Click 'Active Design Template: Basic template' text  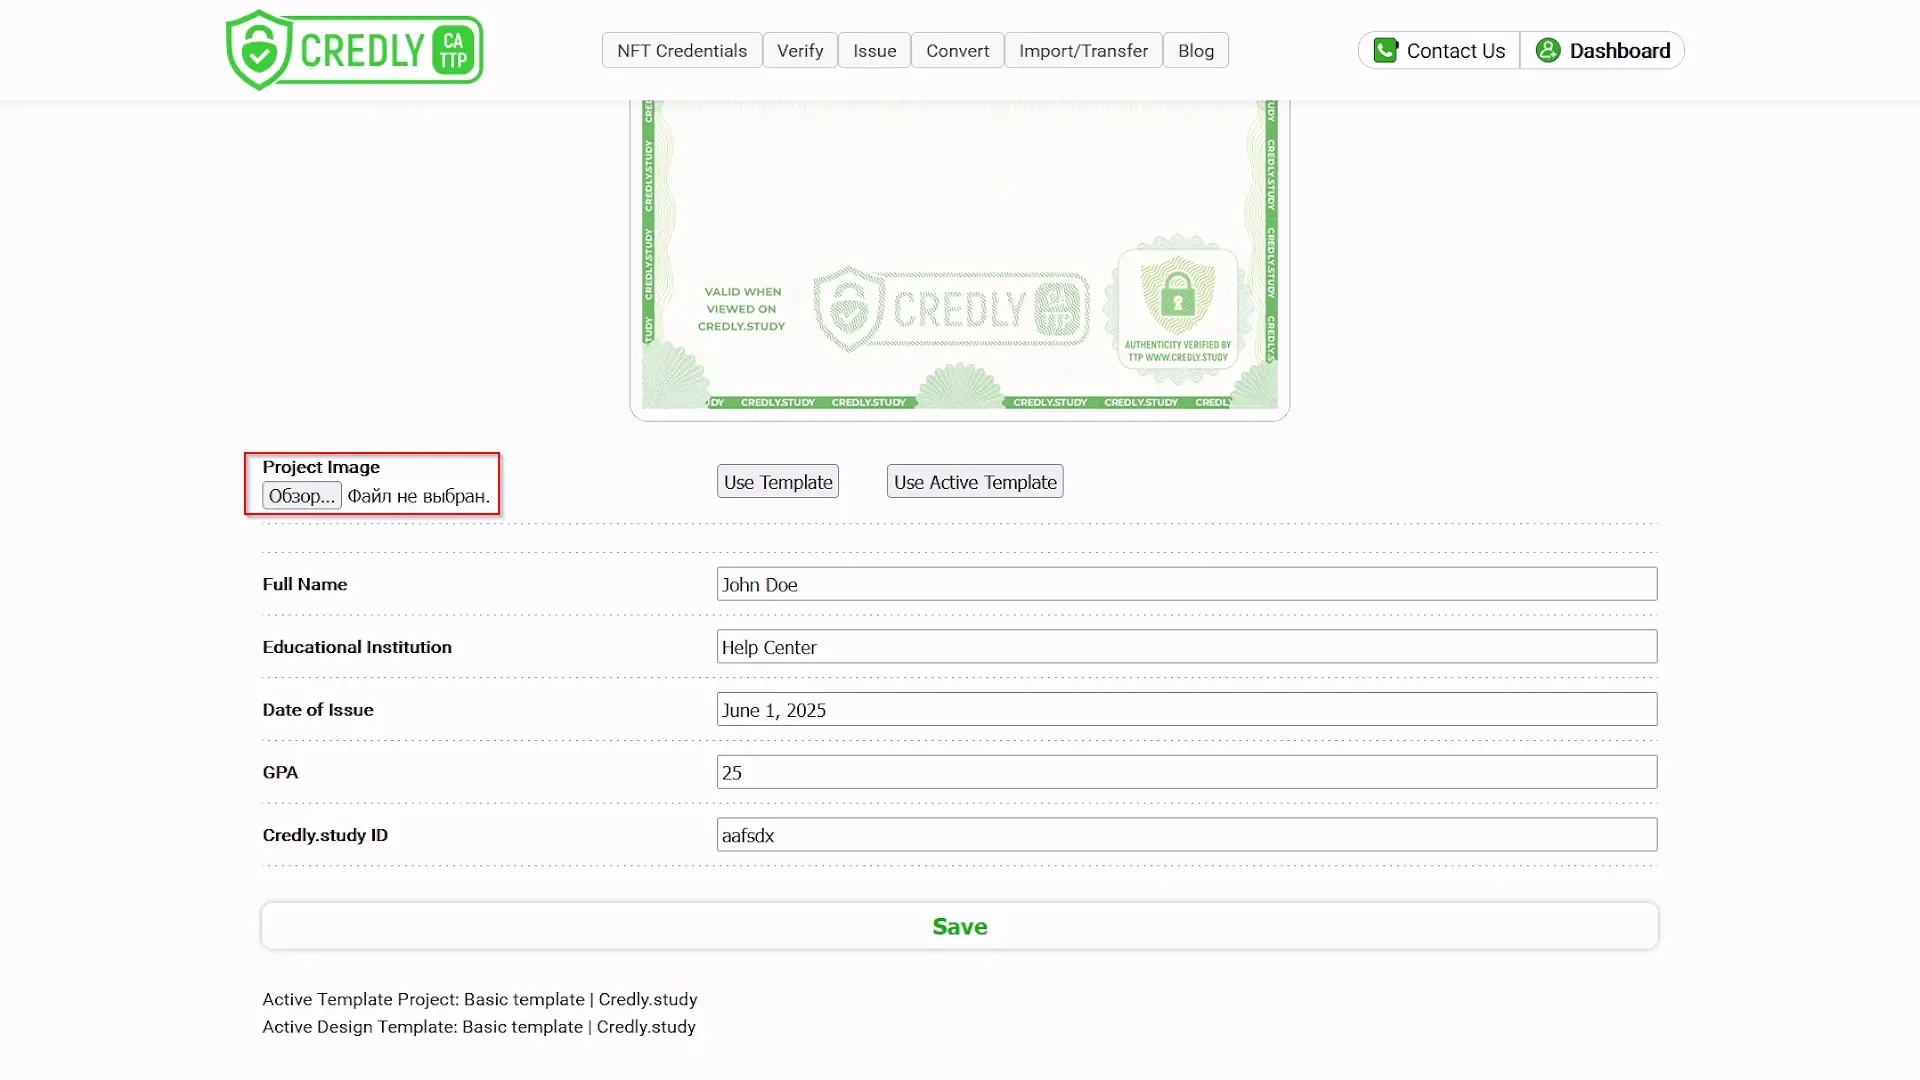click(x=422, y=1027)
